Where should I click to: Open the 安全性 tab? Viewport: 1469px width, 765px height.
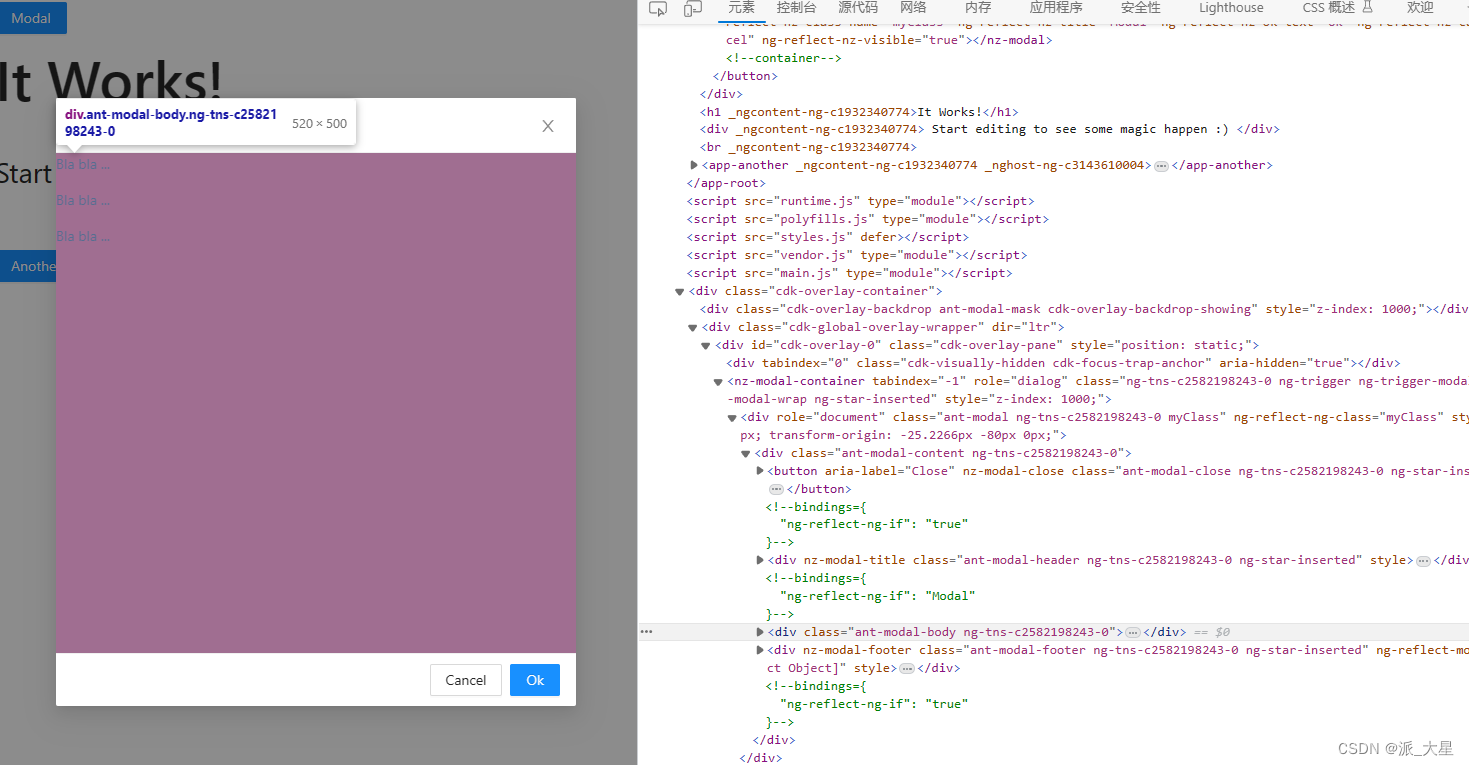coord(1141,8)
